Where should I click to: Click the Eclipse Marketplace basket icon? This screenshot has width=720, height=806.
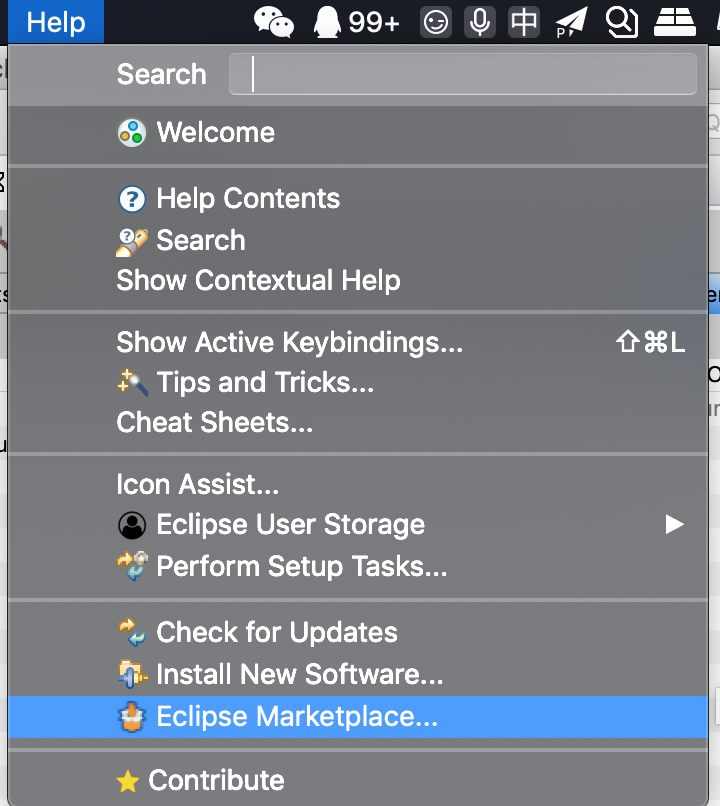click(131, 716)
